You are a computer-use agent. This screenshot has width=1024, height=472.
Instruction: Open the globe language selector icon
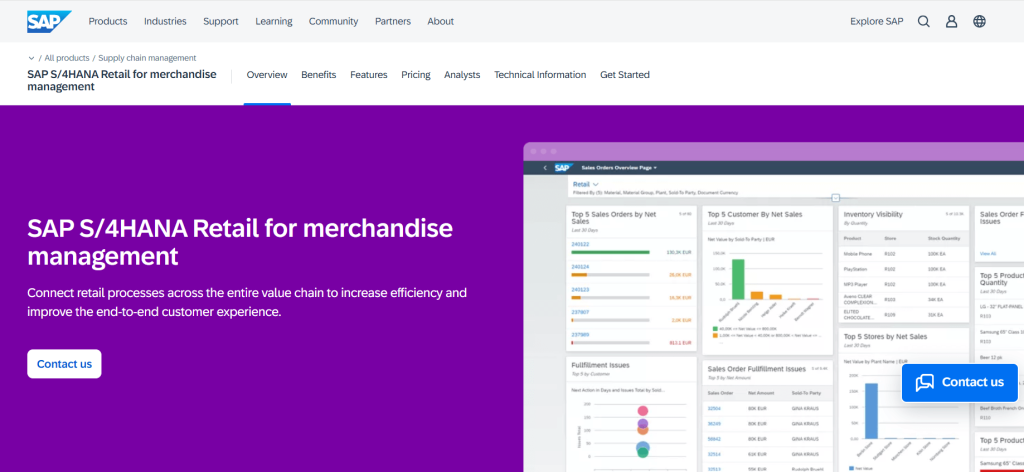[x=979, y=21]
